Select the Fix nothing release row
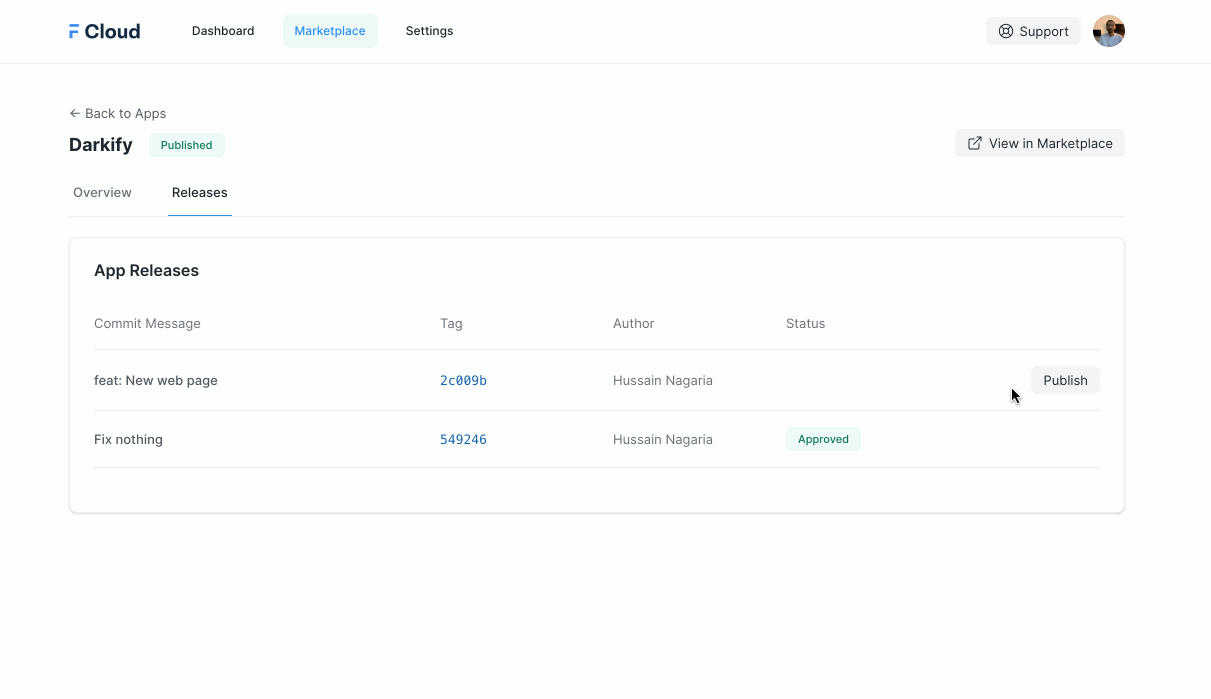1211x699 pixels. [128, 439]
